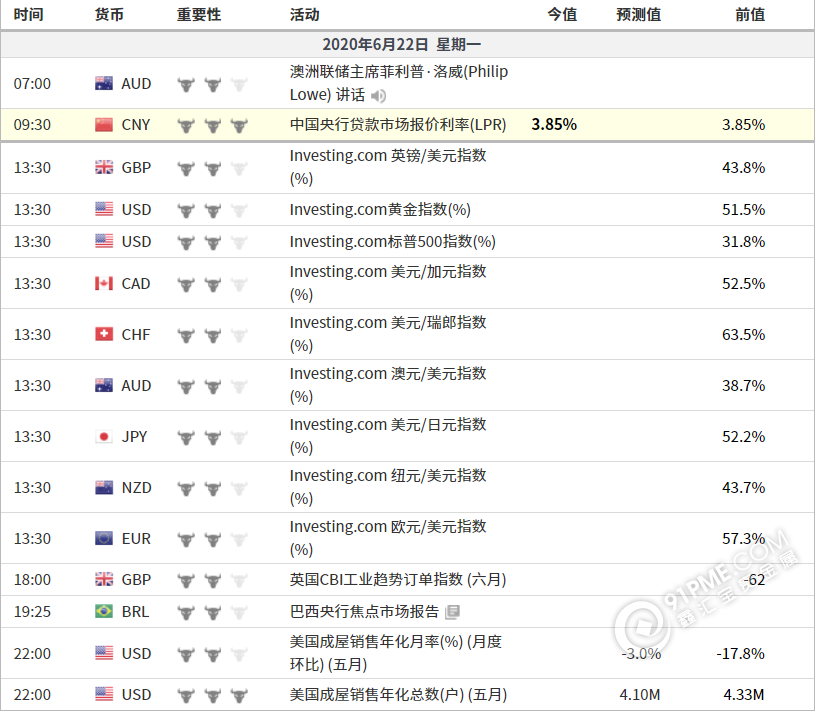Click the Japan flag in the JPY row

(x=104, y=437)
